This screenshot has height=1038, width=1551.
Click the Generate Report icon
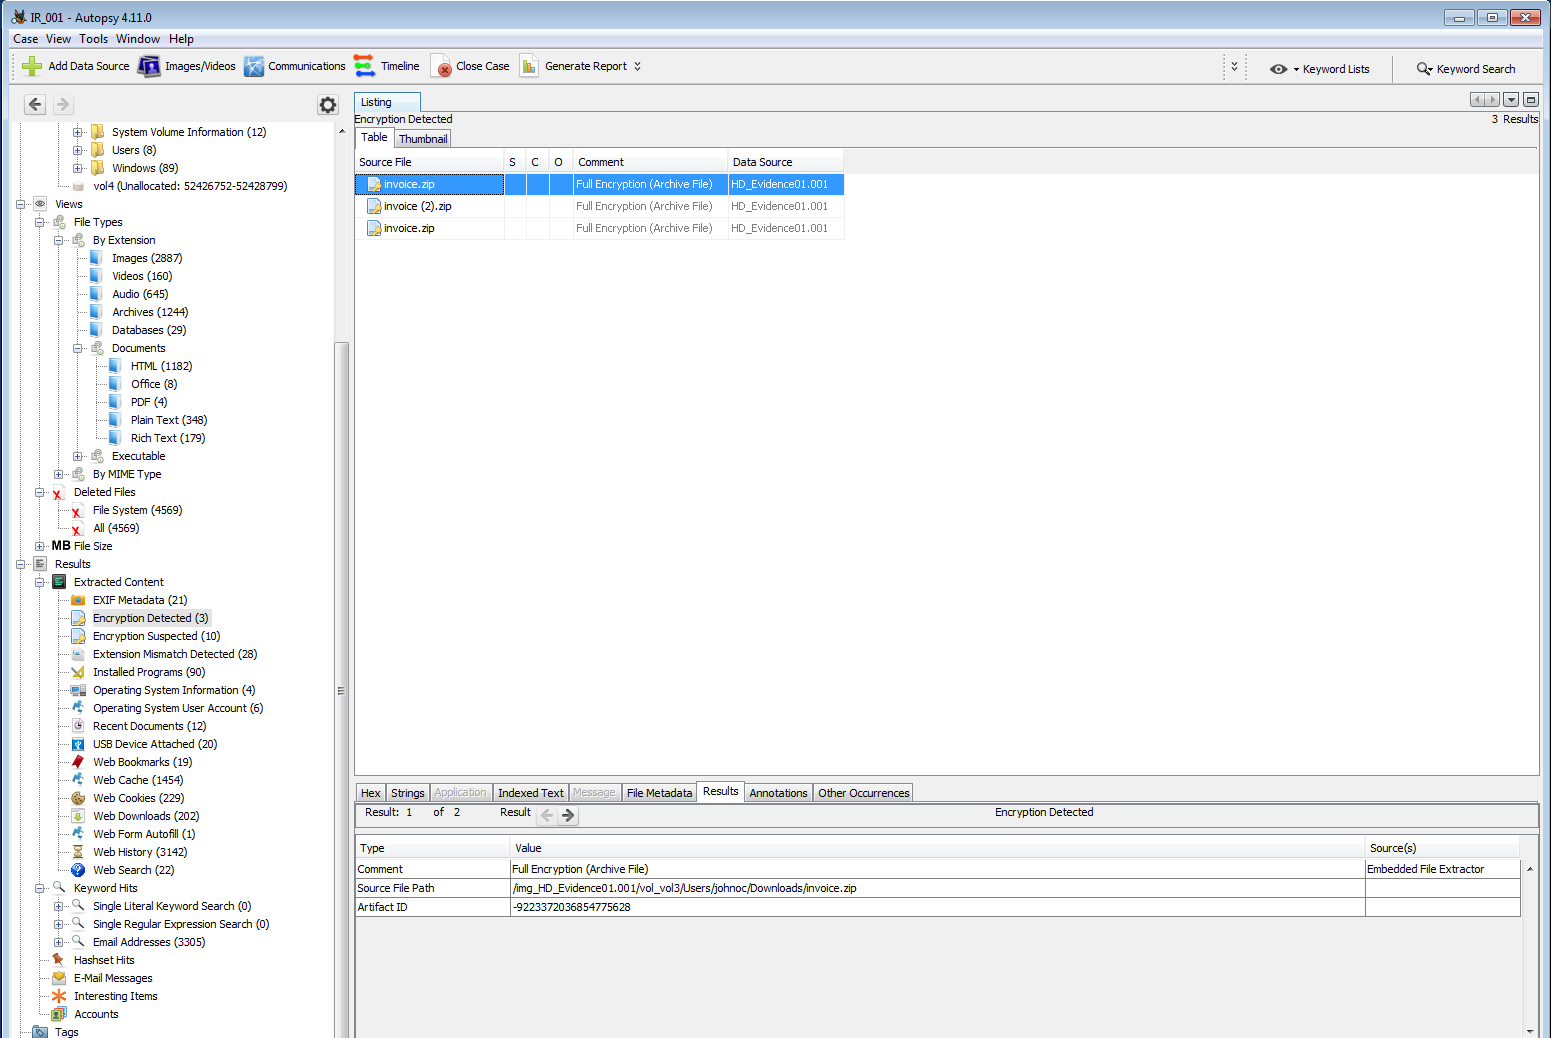[x=529, y=66]
